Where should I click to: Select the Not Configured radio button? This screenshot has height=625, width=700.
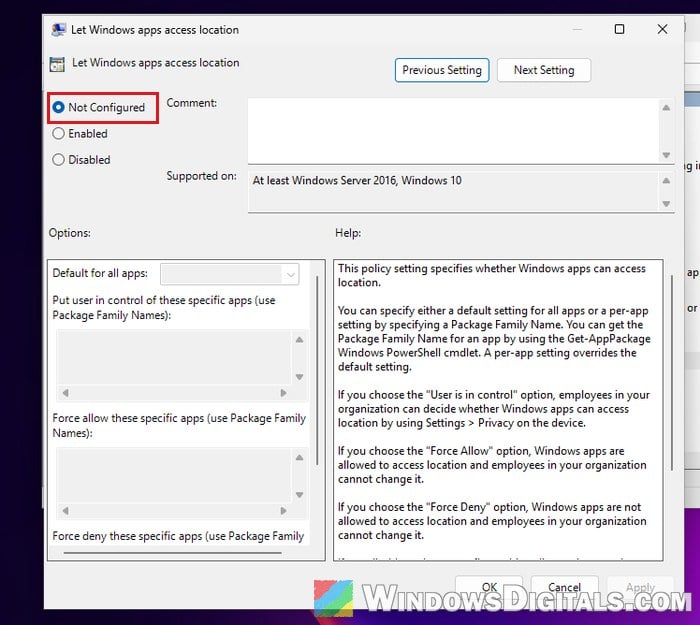[58, 108]
